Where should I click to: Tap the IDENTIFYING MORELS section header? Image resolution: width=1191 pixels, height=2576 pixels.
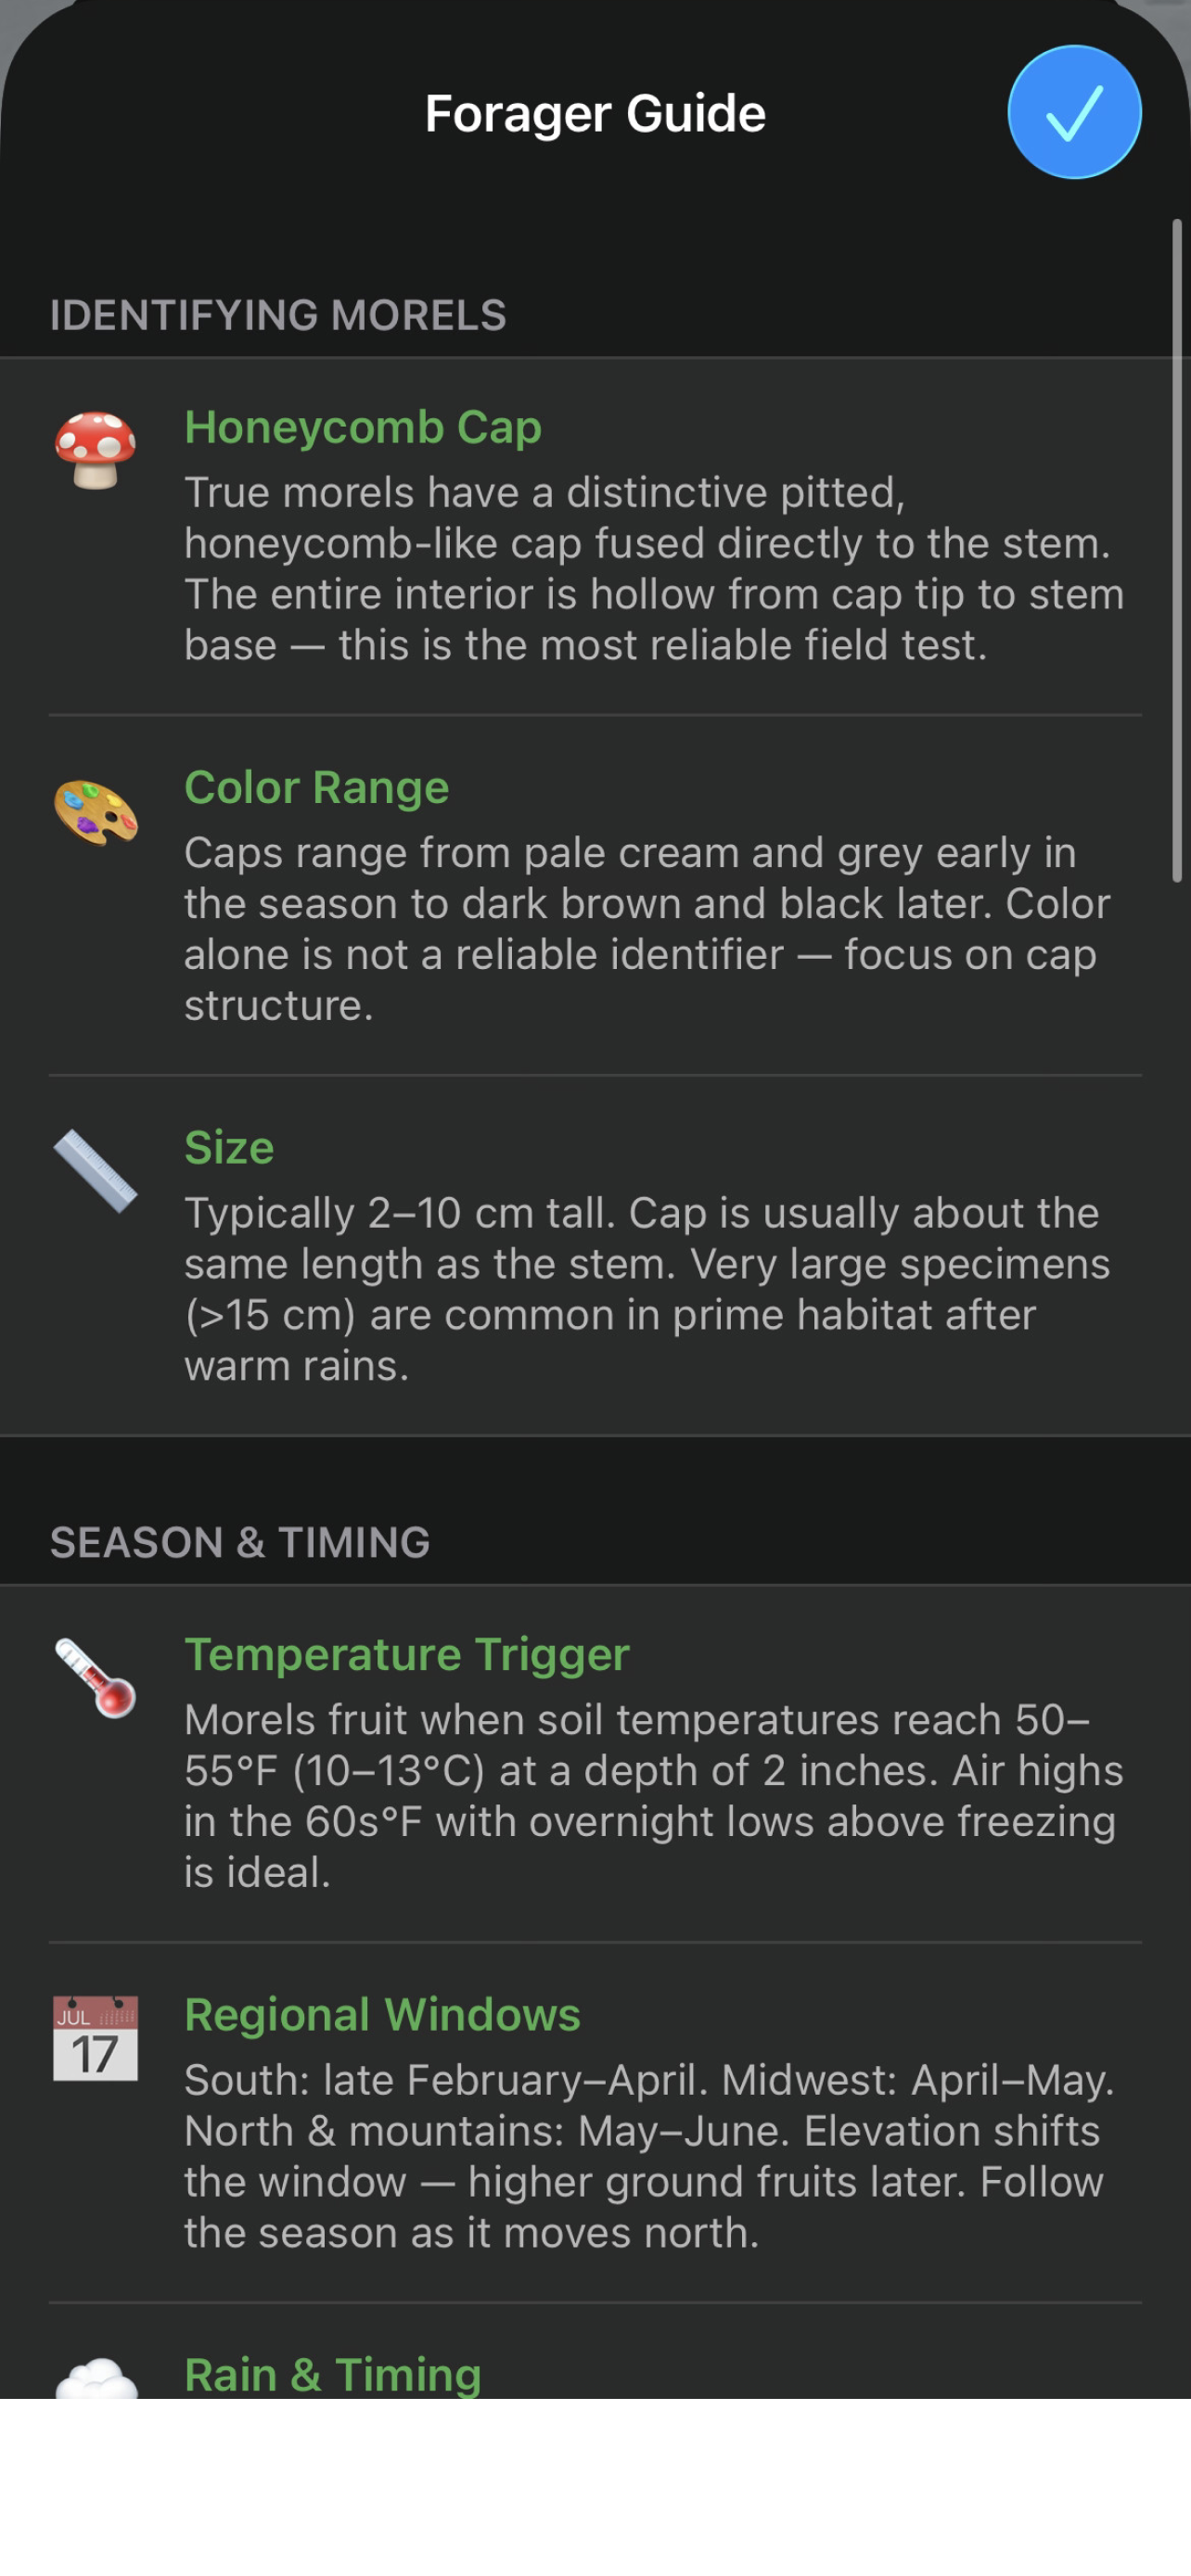coord(278,315)
